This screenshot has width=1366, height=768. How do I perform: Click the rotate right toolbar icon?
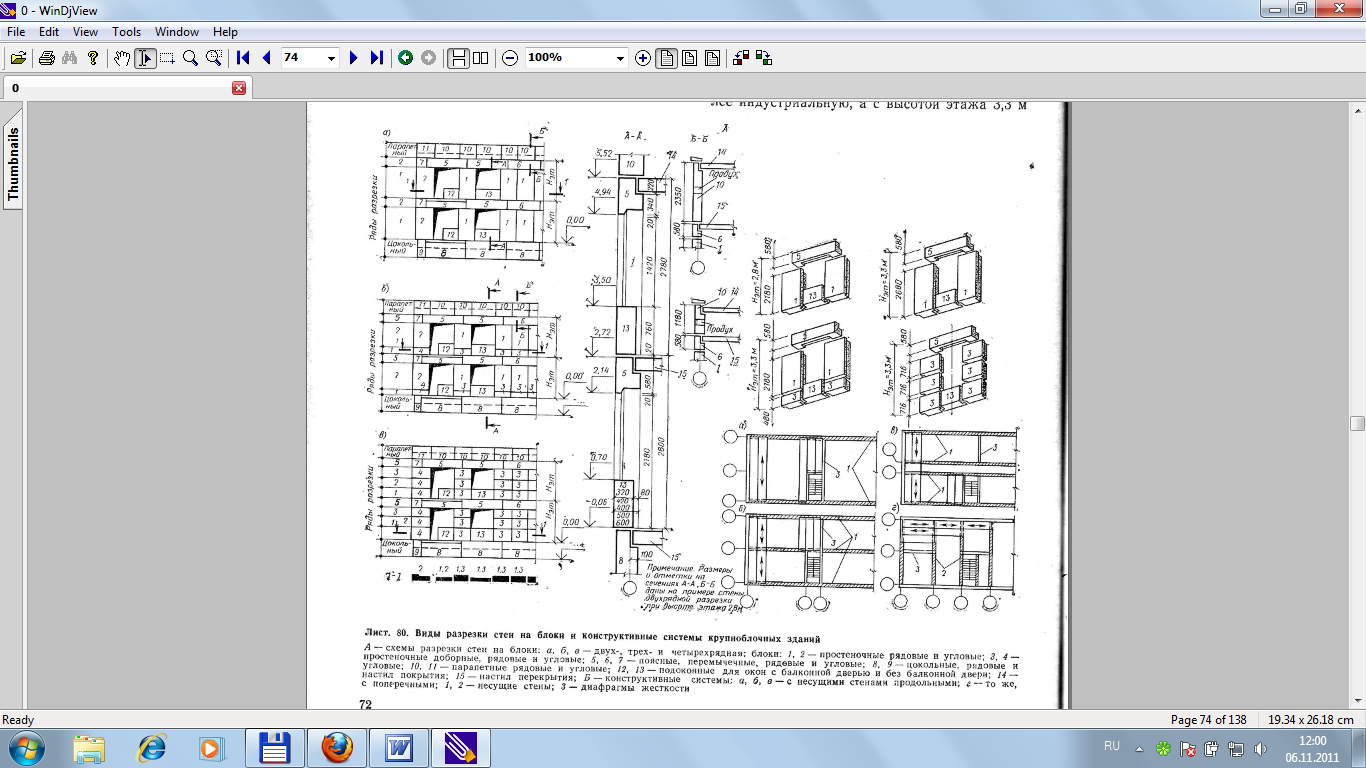tap(765, 58)
